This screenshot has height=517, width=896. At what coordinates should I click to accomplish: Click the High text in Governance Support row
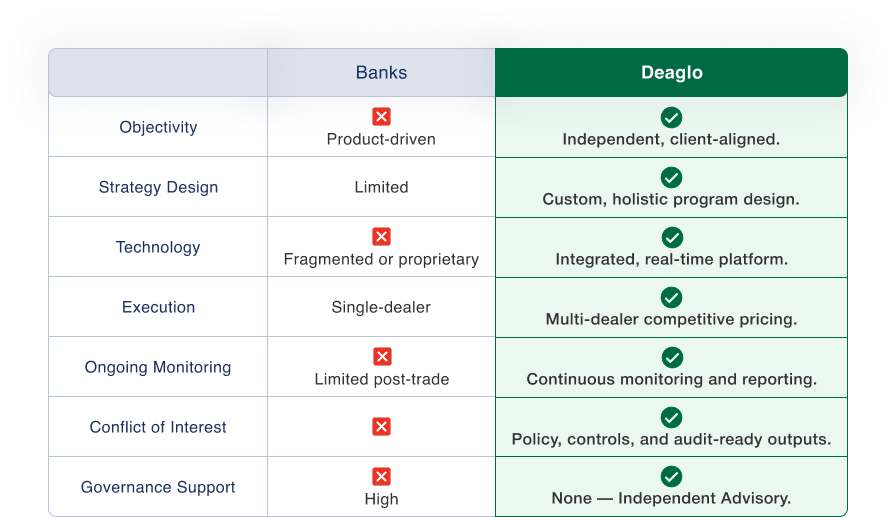pyautogui.click(x=381, y=499)
